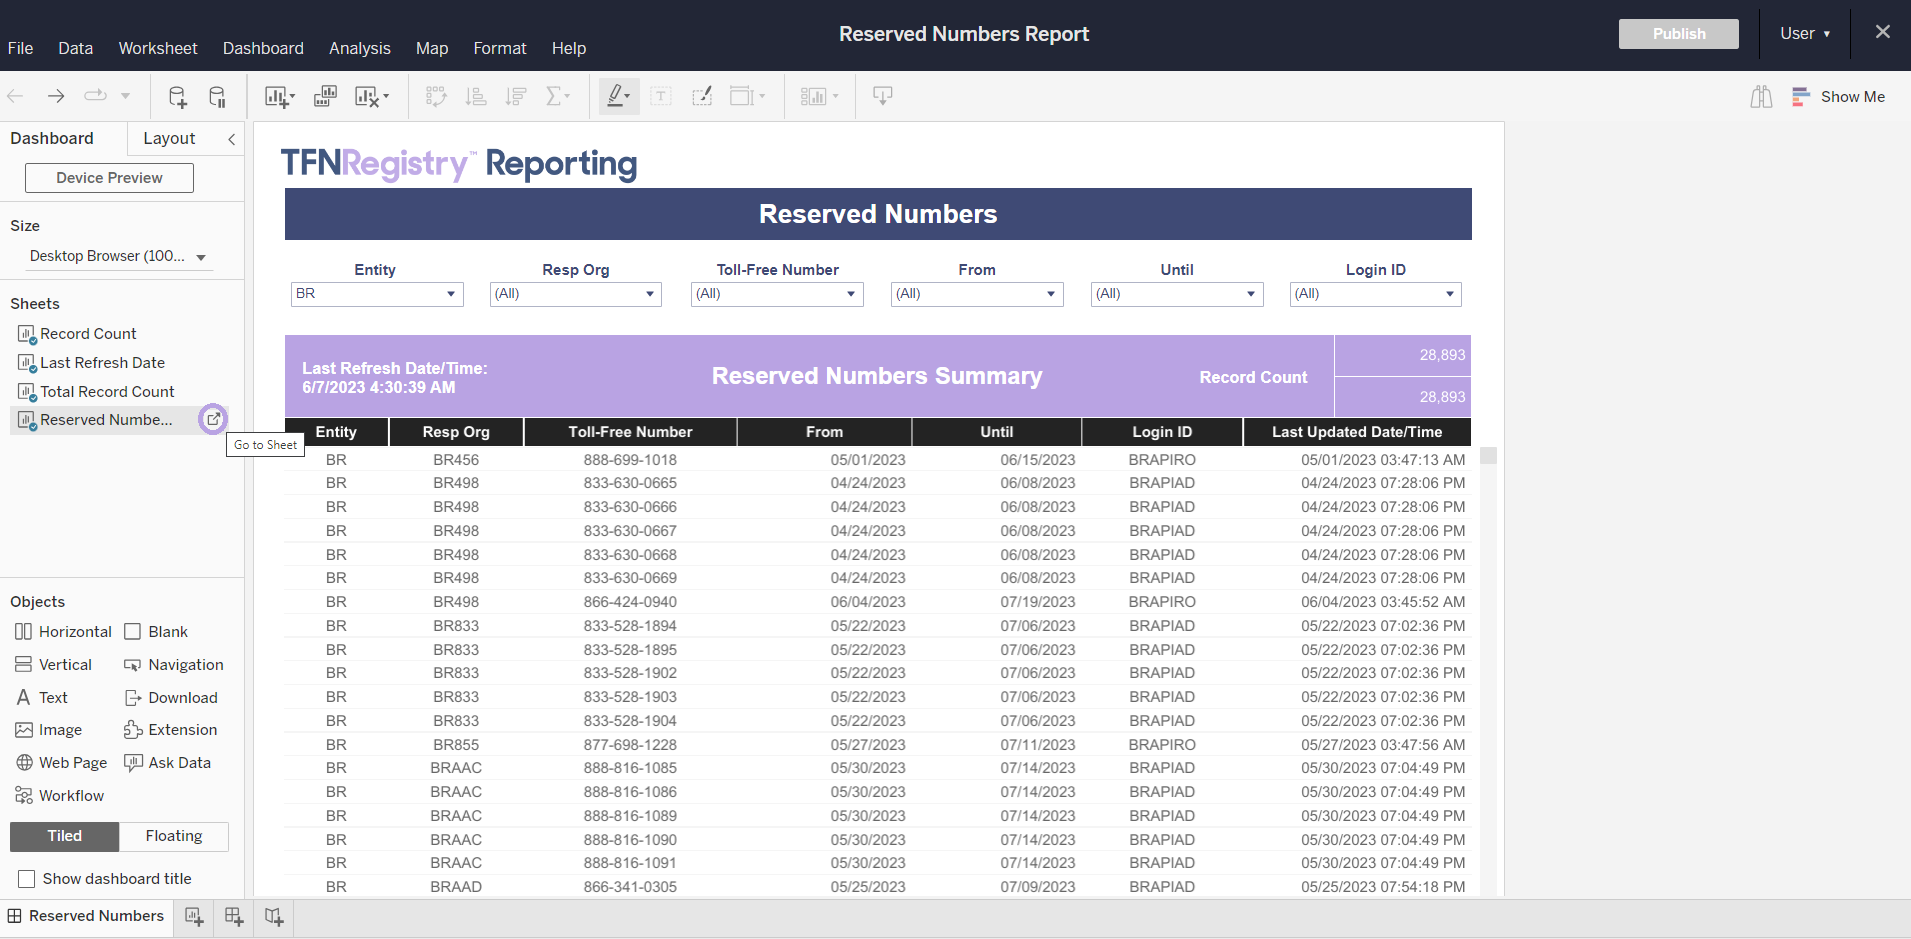Open the Entity filter dropdown
Screen dimensions: 1911x939
tap(377, 294)
